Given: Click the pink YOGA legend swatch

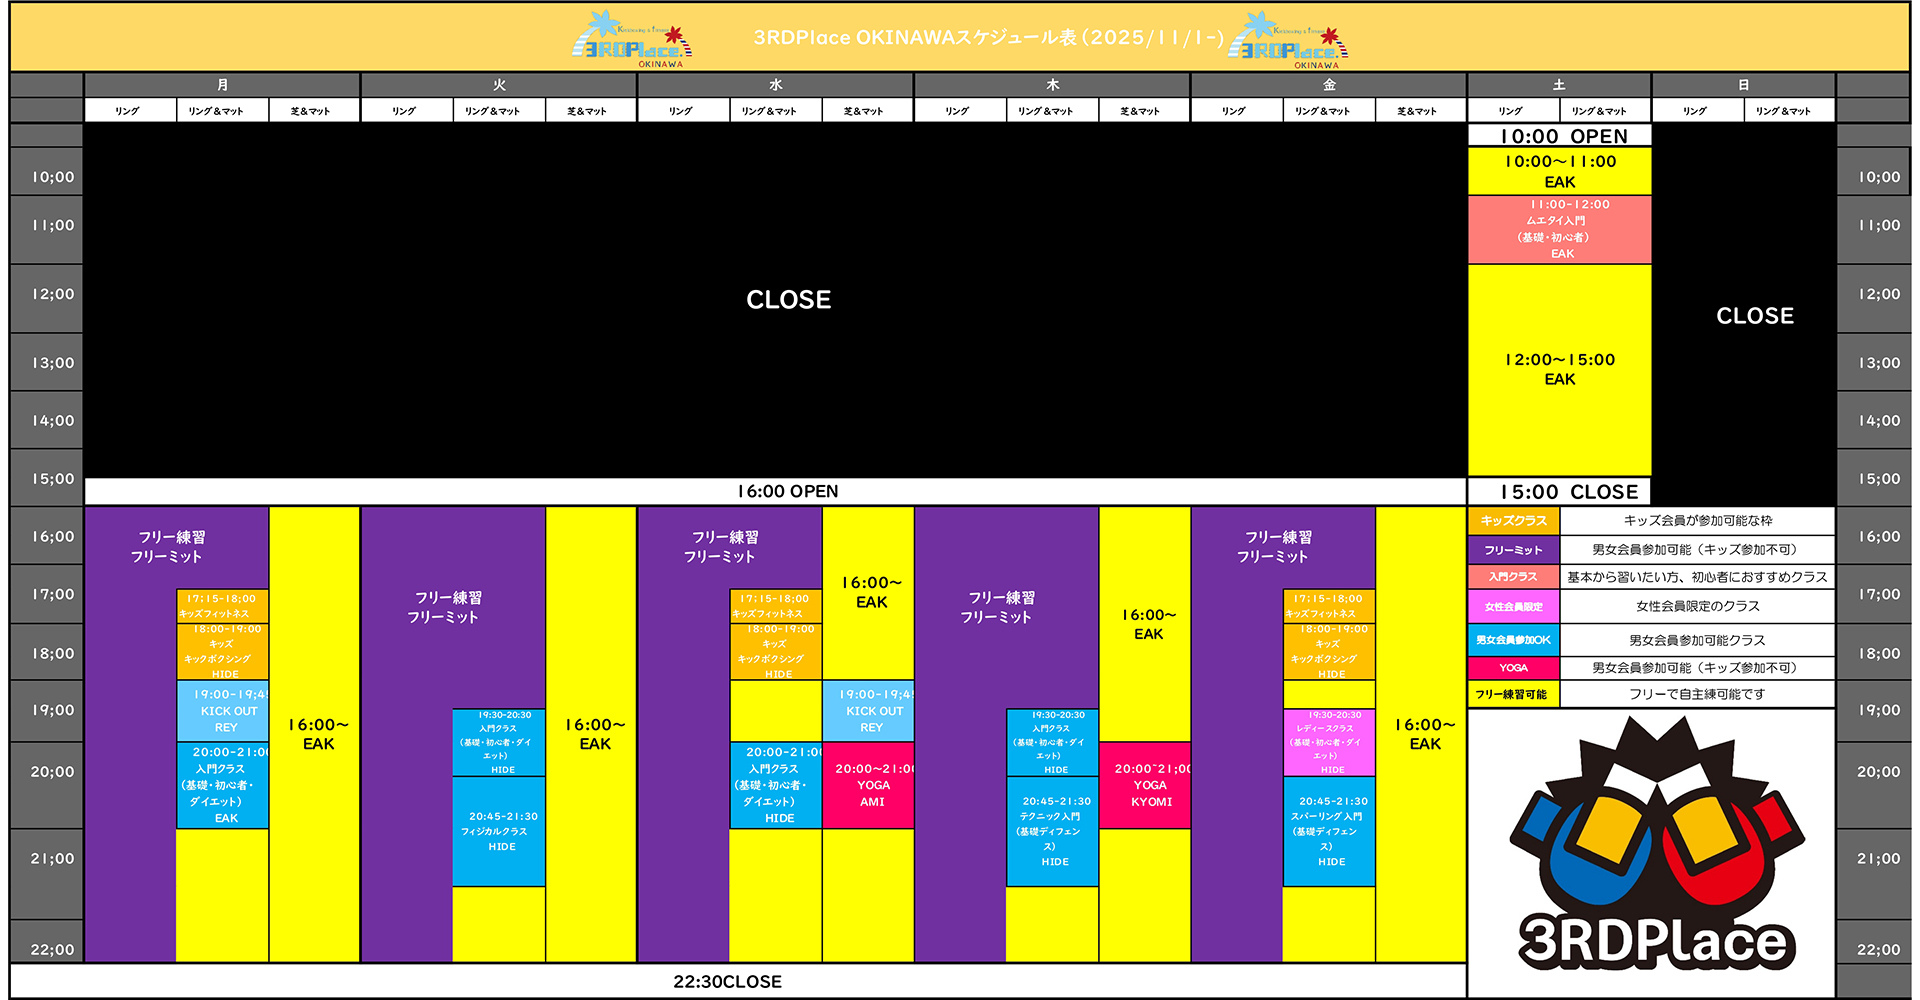Looking at the screenshot, I should point(1513,667).
